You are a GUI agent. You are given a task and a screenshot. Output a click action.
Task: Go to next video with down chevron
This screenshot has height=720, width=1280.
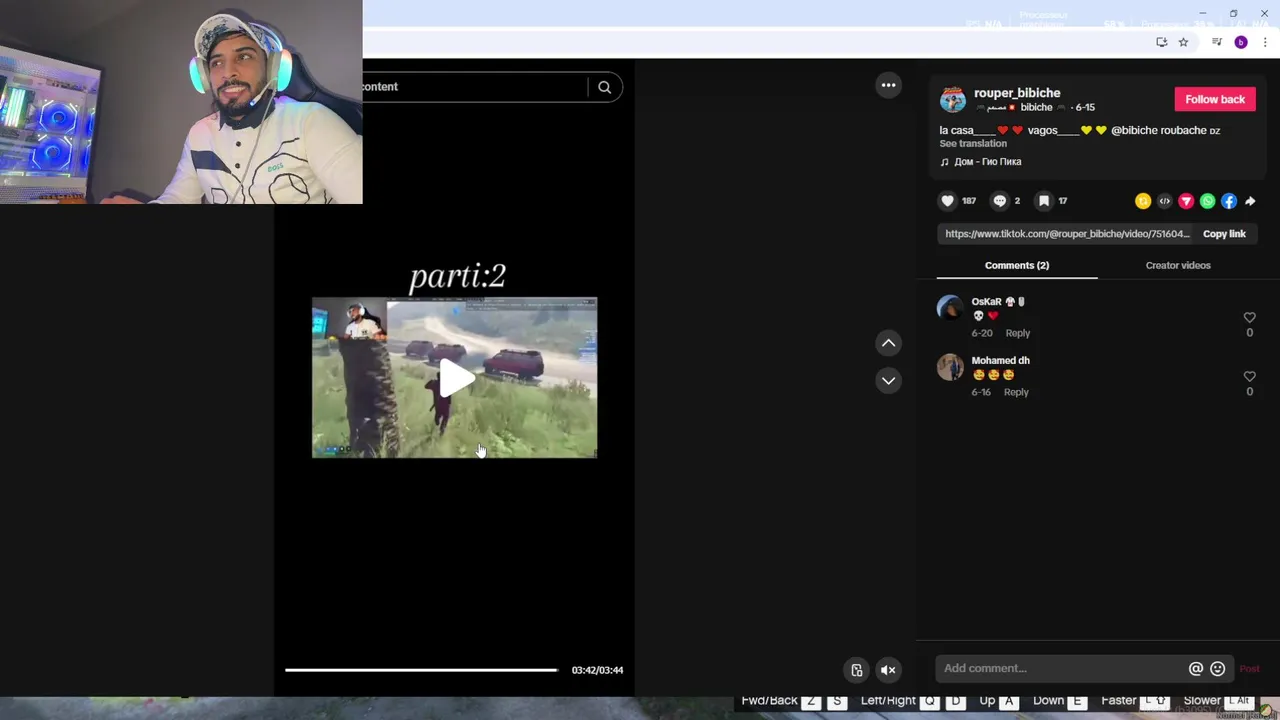[x=888, y=380]
